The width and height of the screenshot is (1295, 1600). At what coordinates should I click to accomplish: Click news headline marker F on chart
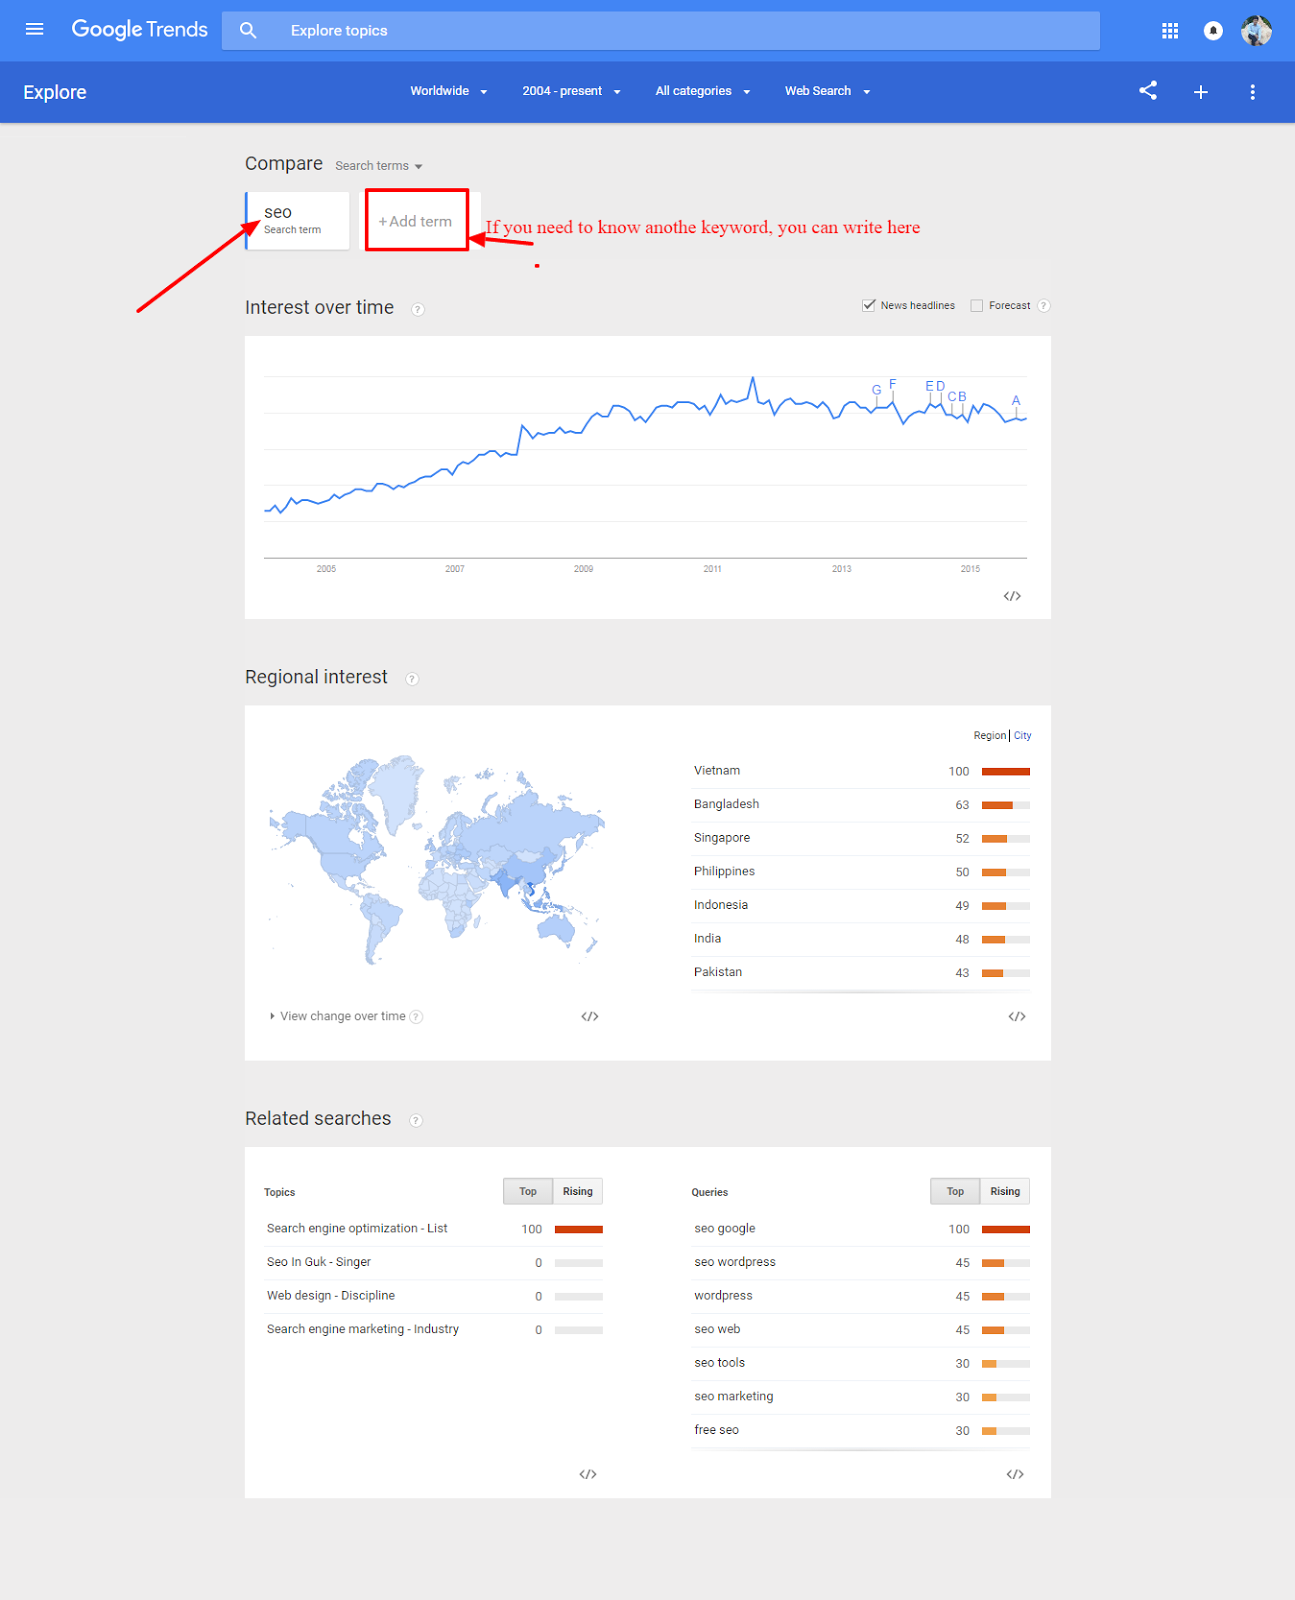click(893, 384)
